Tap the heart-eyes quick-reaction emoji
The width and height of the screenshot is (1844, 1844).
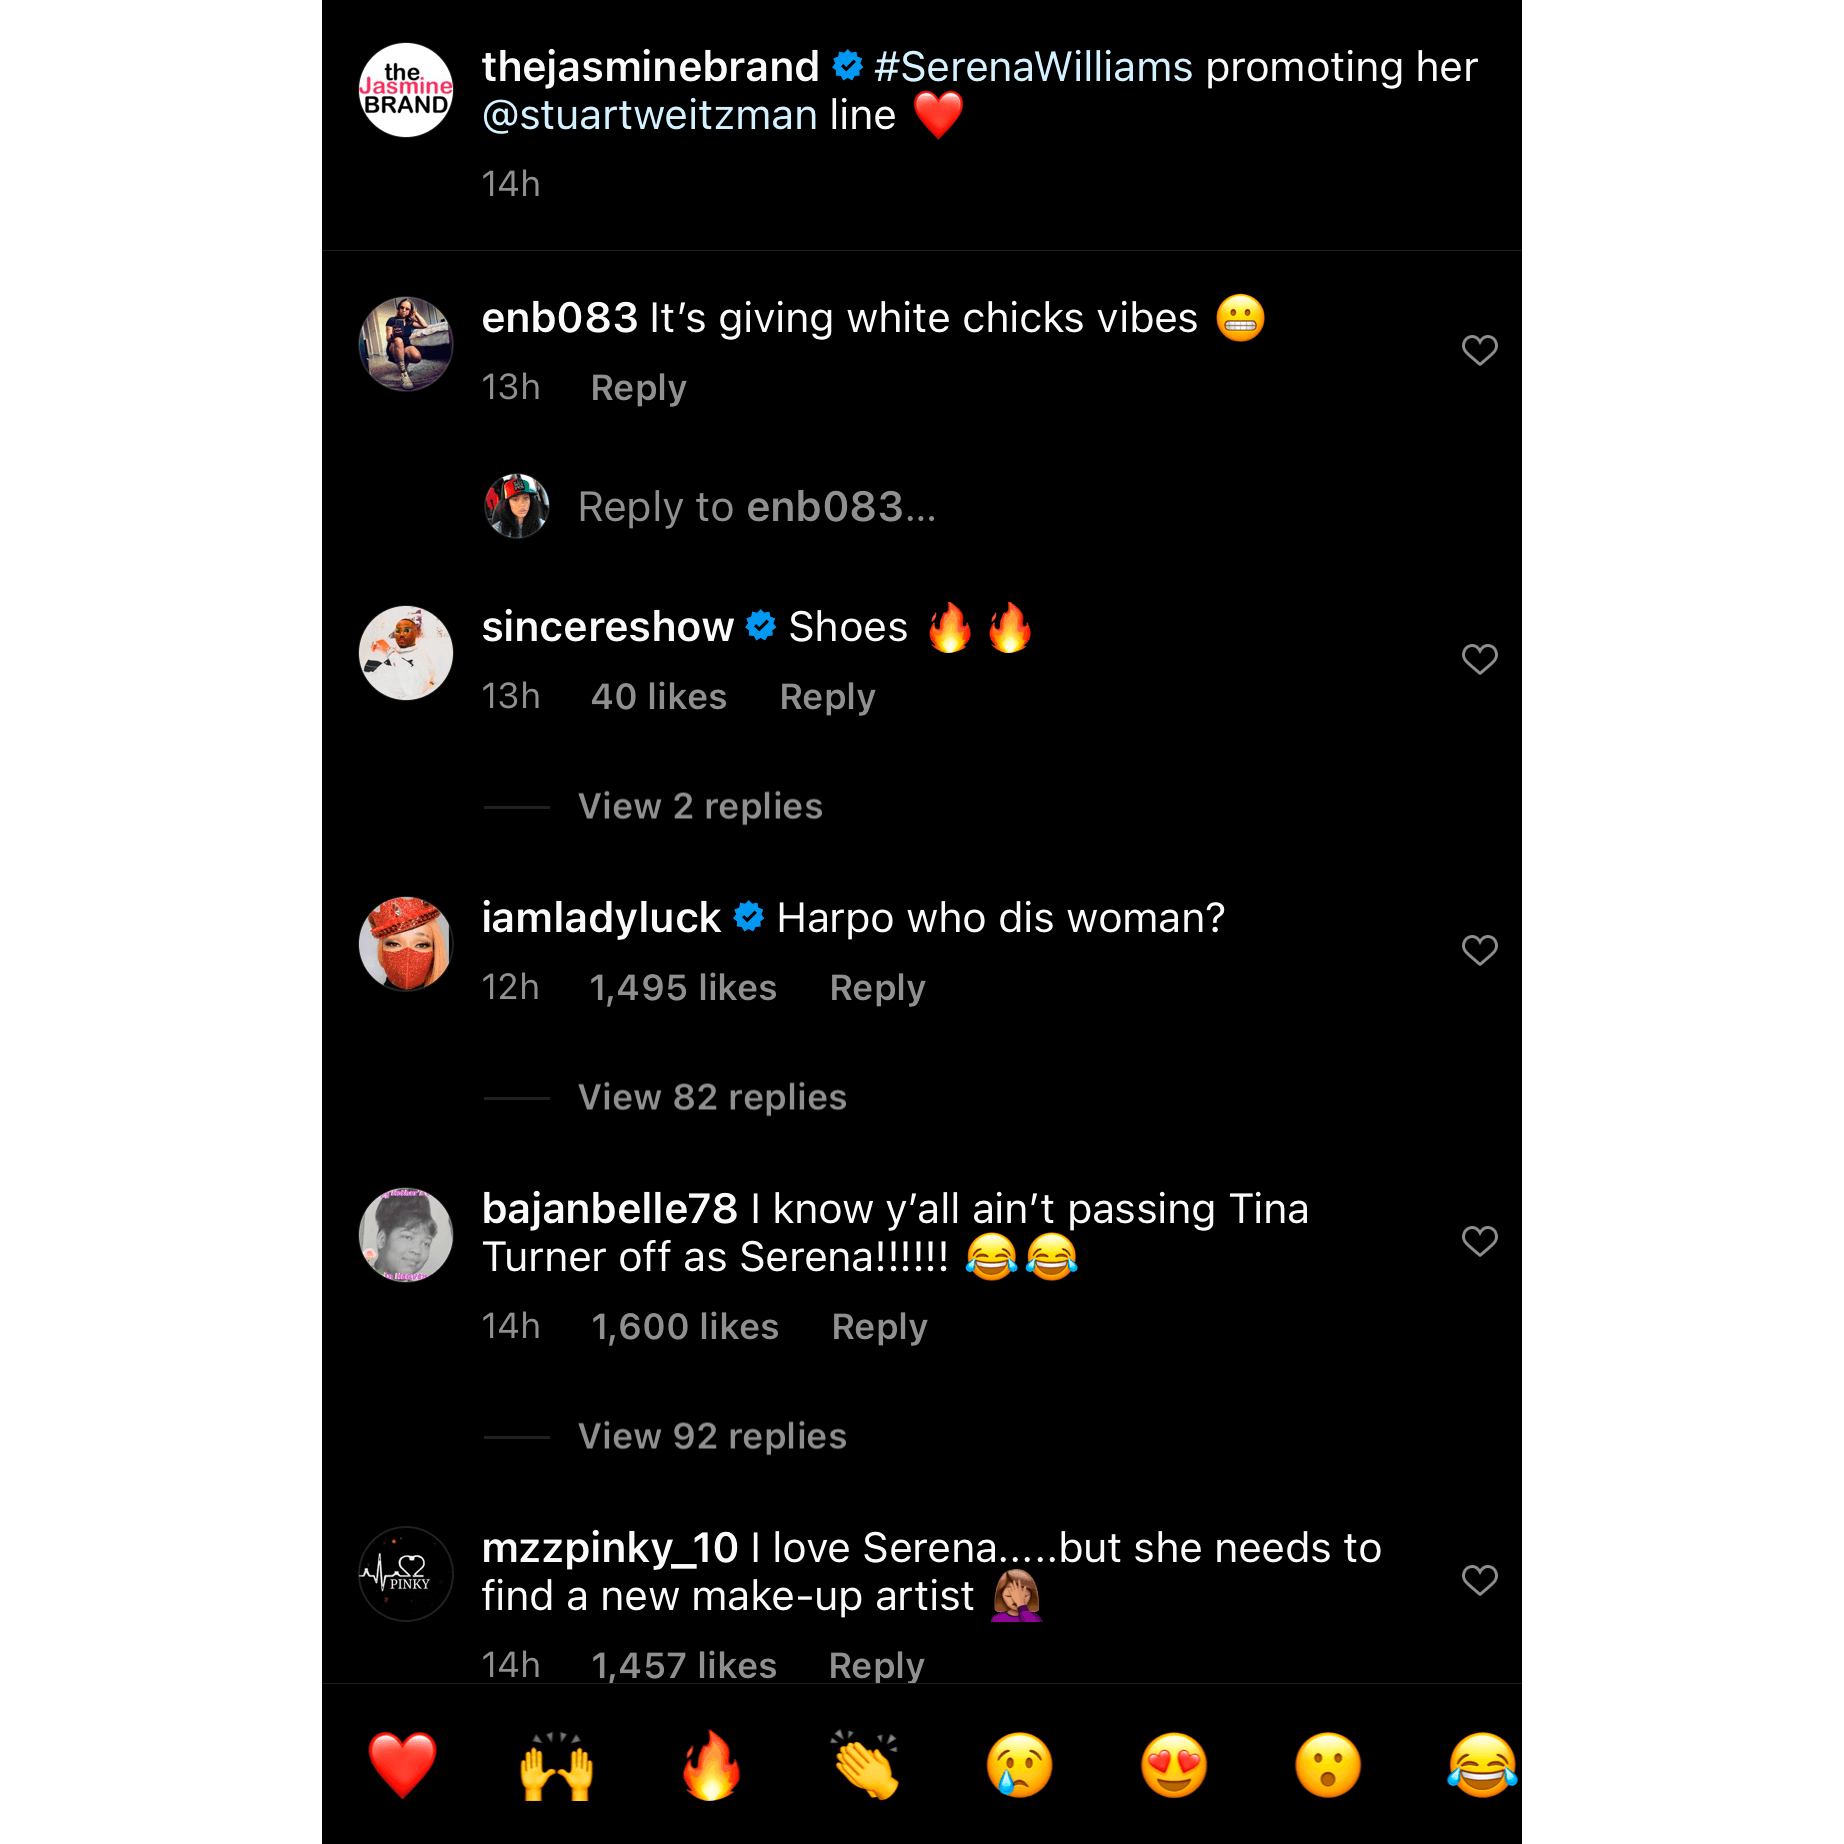click(x=1174, y=1765)
